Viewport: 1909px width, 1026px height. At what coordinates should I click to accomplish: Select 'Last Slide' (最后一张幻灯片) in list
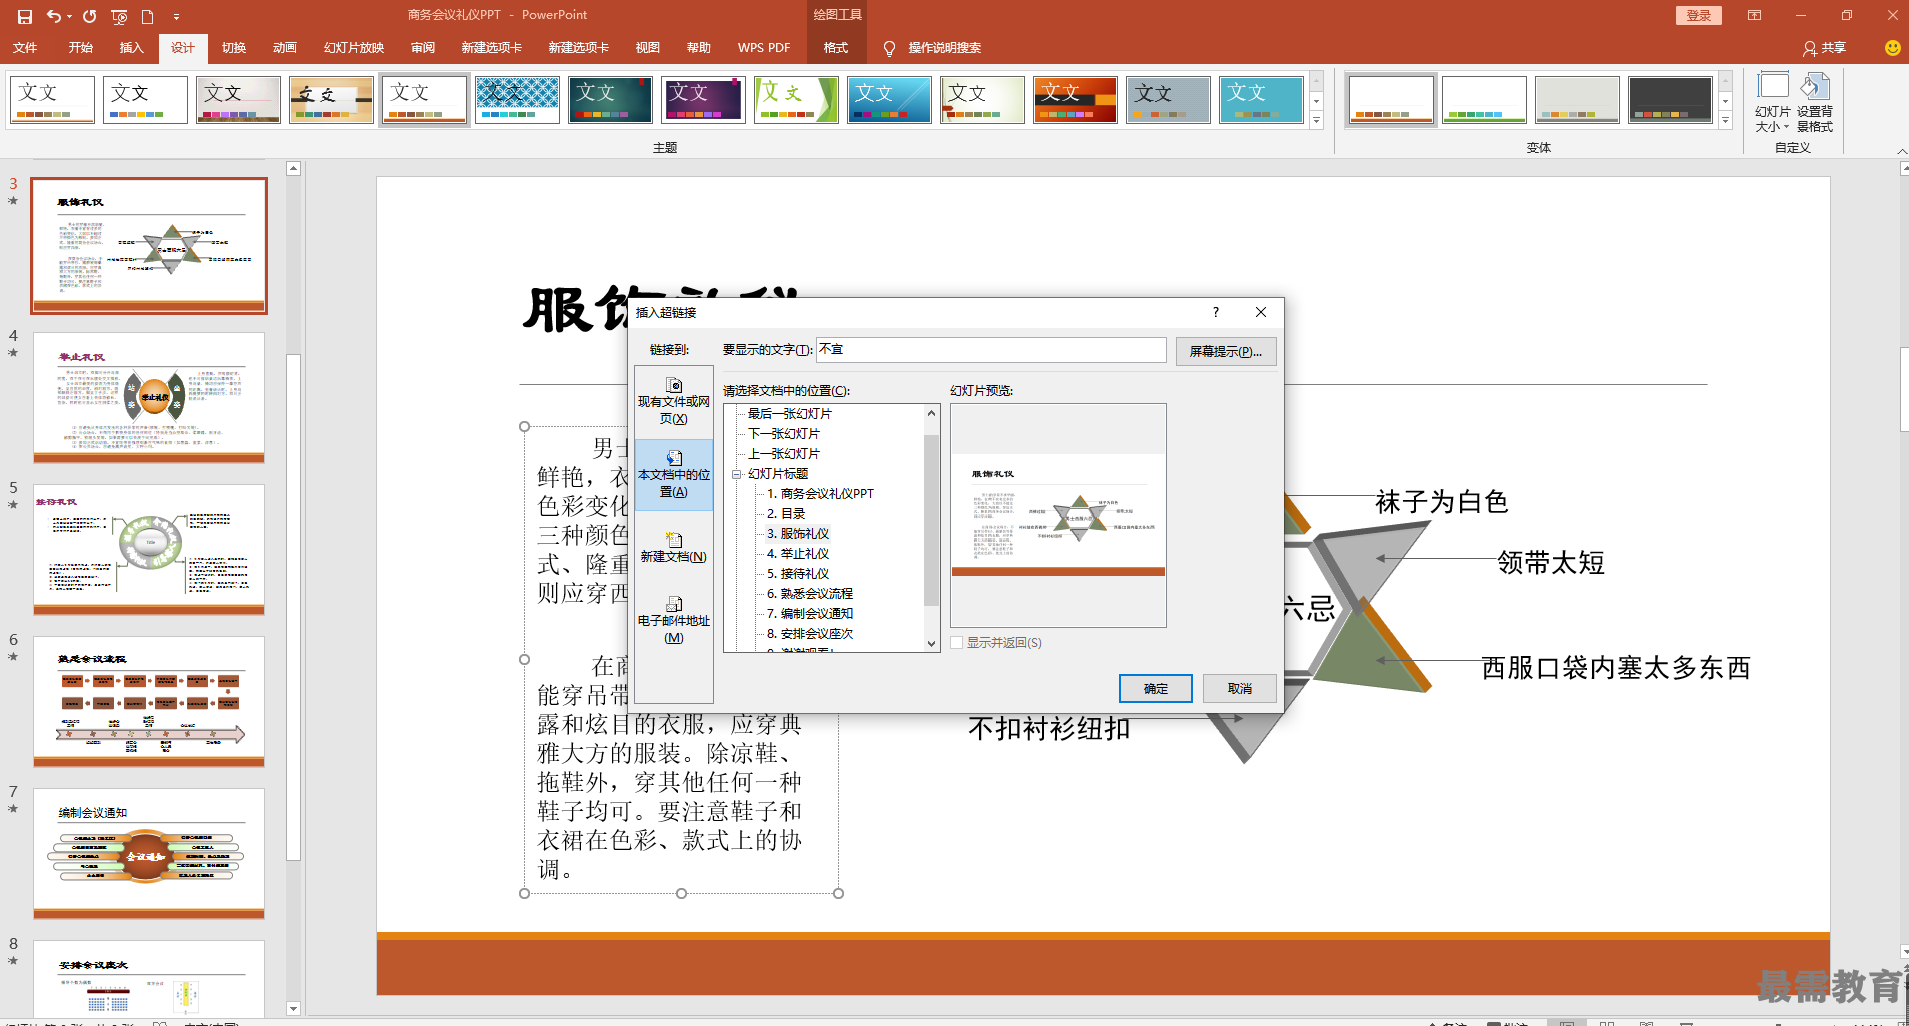(x=790, y=414)
